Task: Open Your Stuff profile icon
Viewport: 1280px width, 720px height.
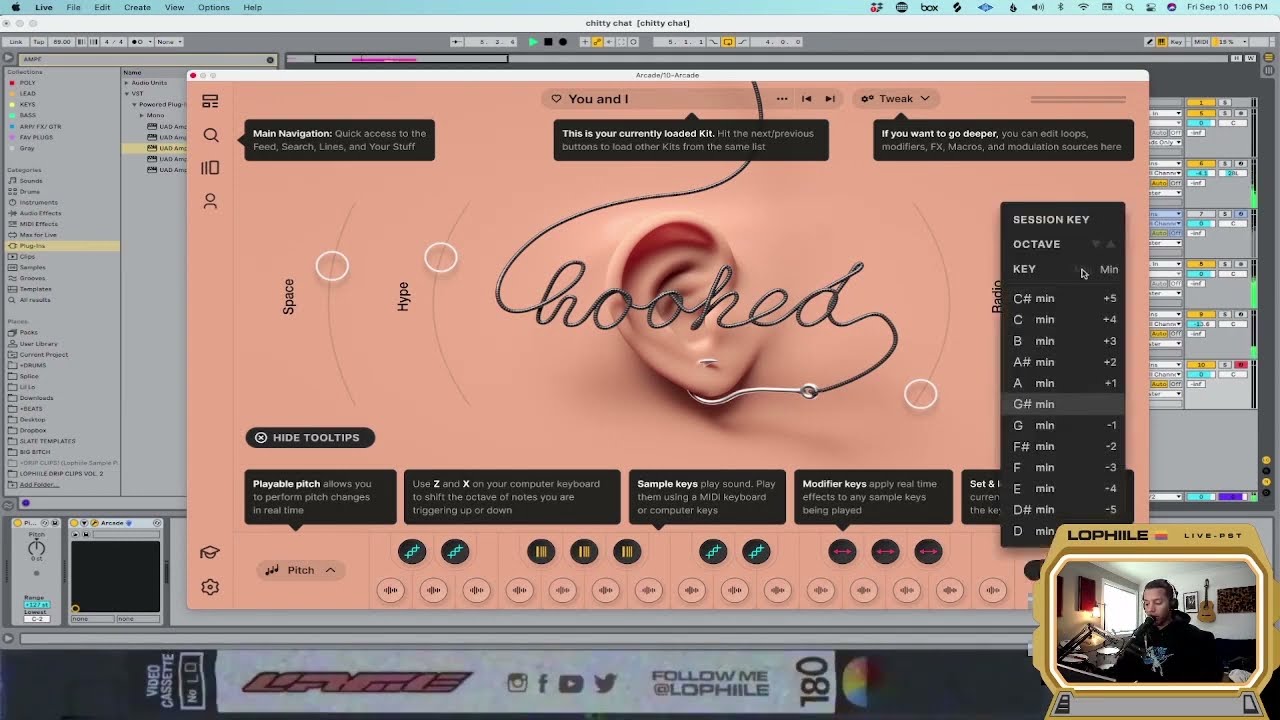Action: [x=210, y=201]
